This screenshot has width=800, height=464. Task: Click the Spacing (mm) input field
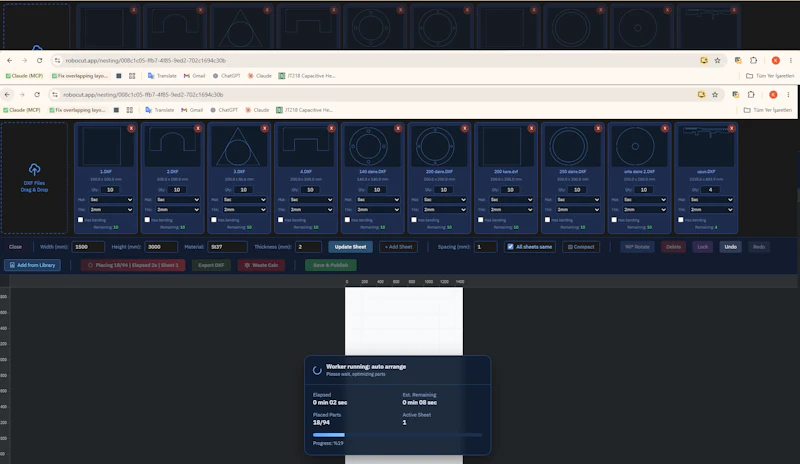click(485, 247)
